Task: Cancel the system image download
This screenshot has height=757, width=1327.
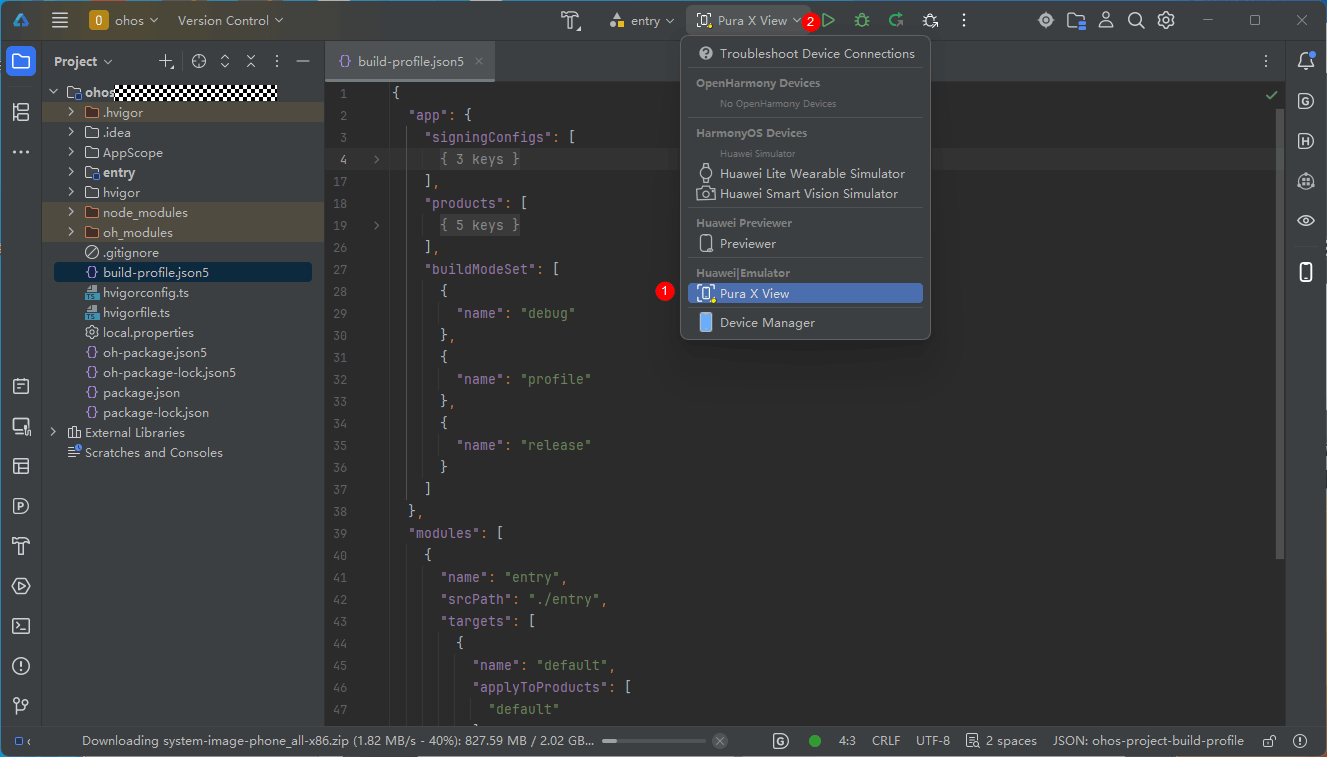Action: (719, 741)
